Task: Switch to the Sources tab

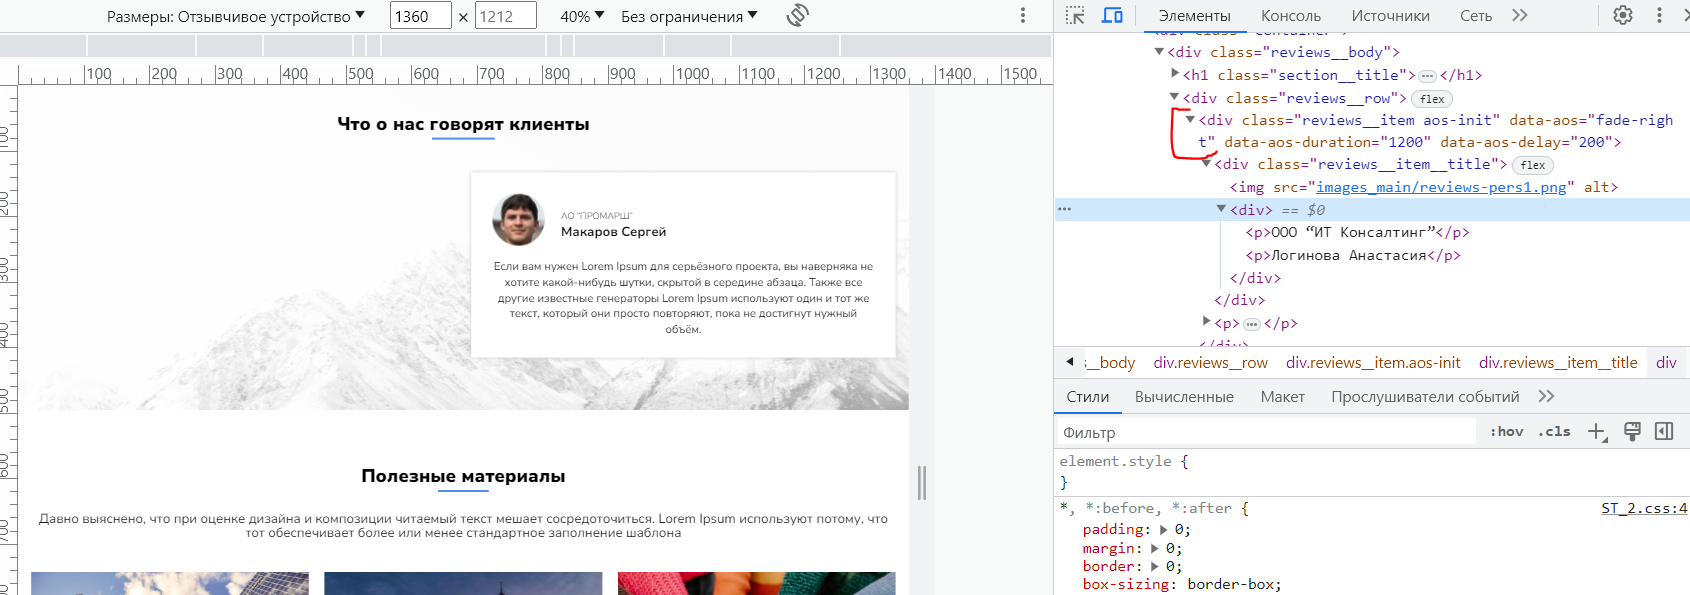Action: [x=1390, y=15]
